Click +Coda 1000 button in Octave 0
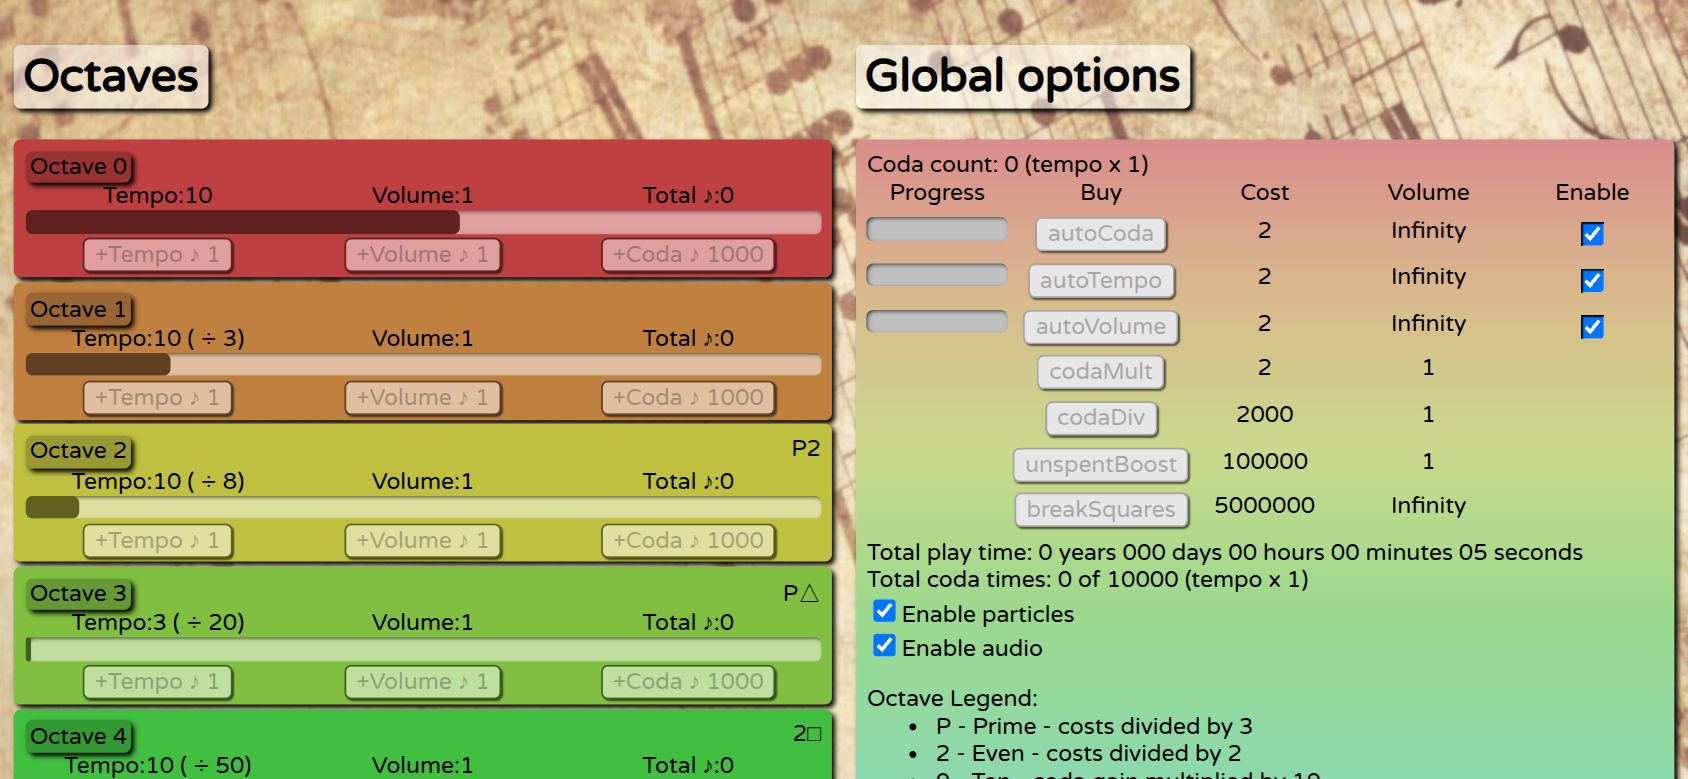The image size is (1688, 779). [688, 255]
